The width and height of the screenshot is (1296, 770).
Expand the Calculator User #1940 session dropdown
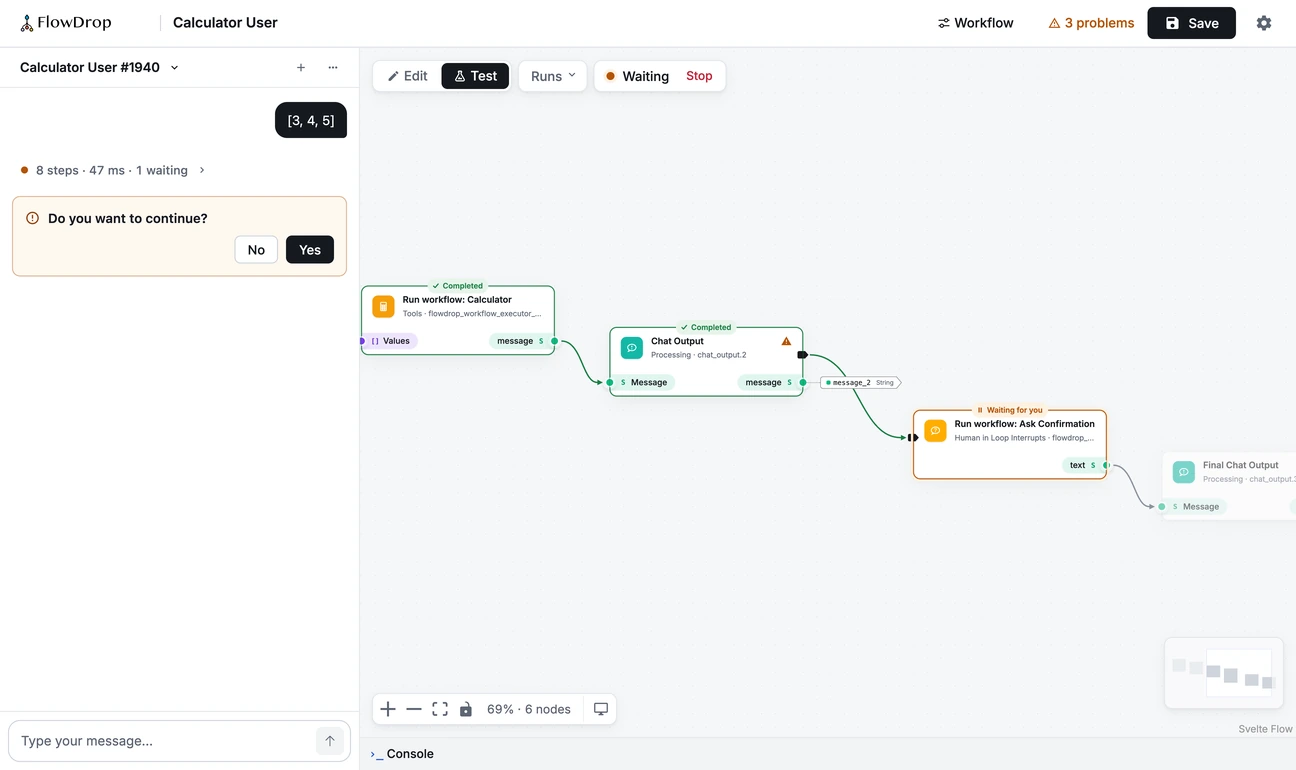(100, 68)
